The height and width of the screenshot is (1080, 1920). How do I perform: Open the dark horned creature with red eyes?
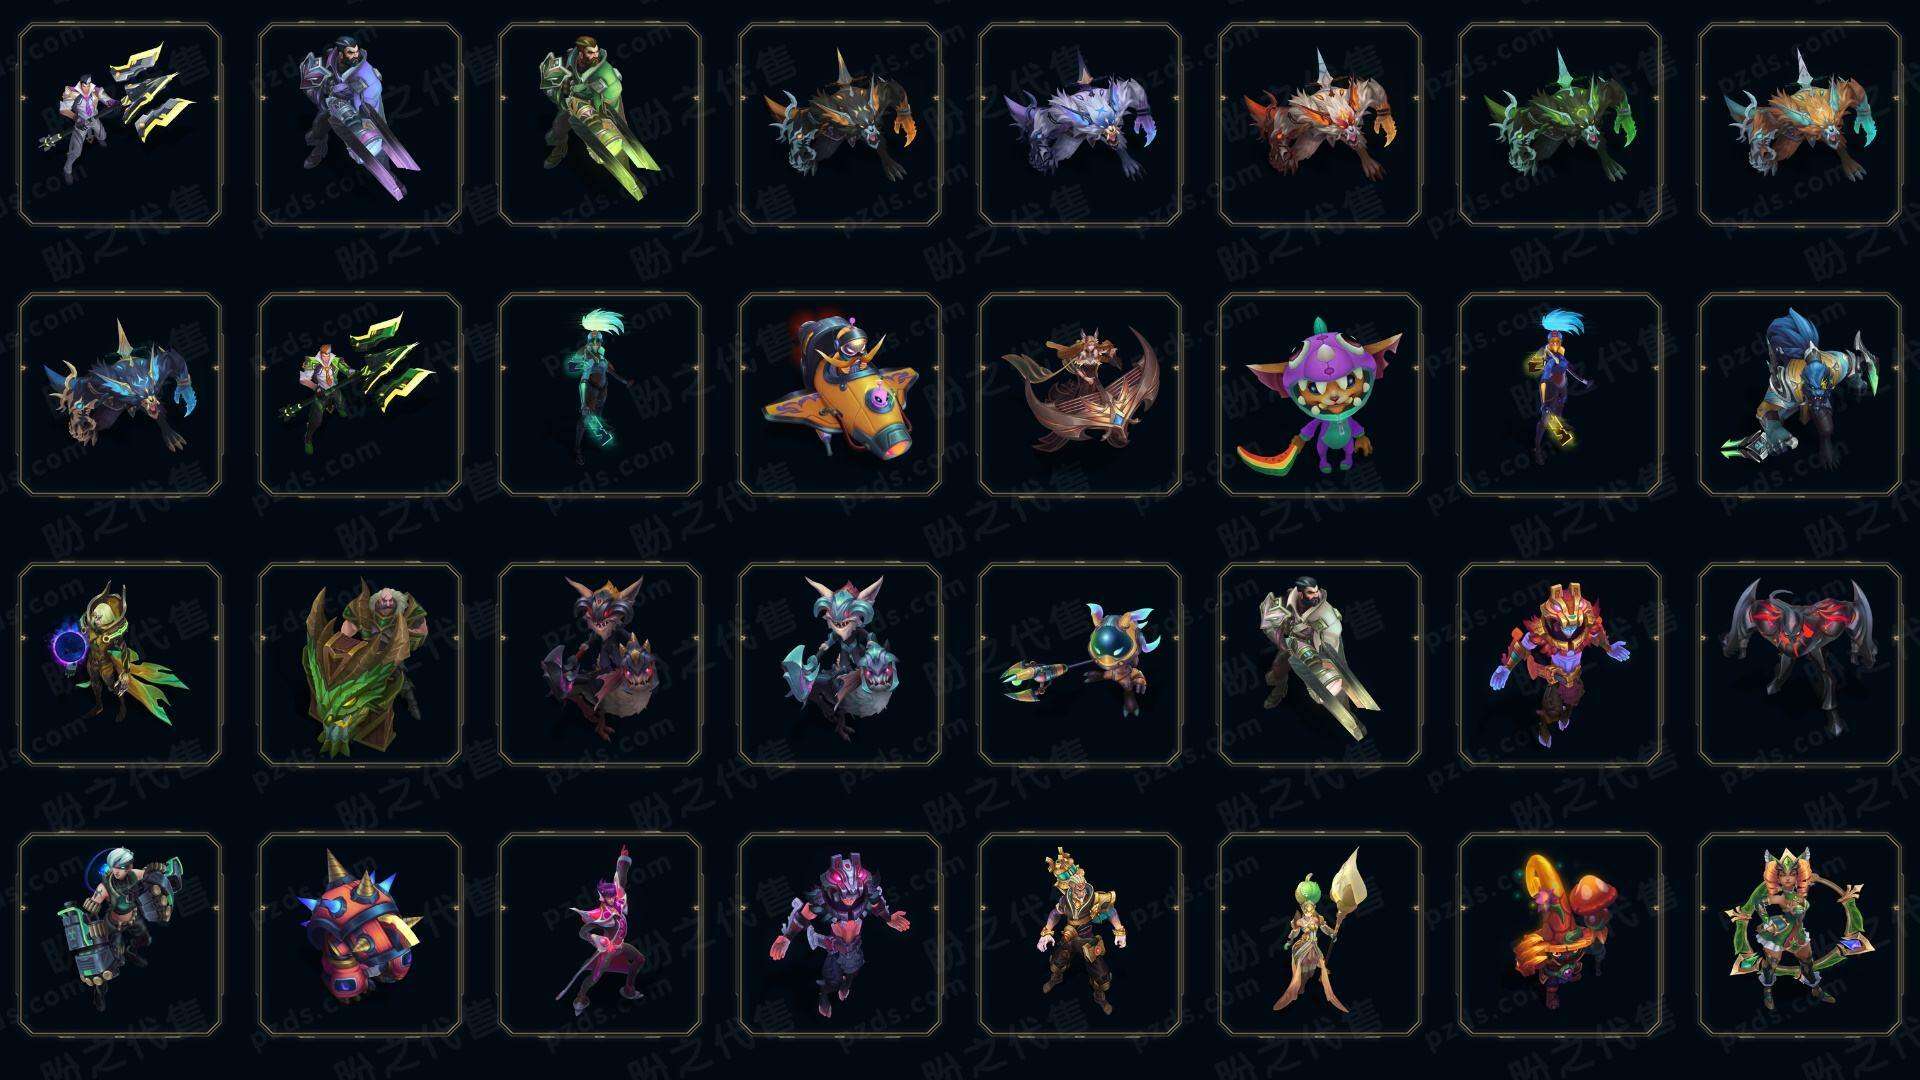(1800, 664)
